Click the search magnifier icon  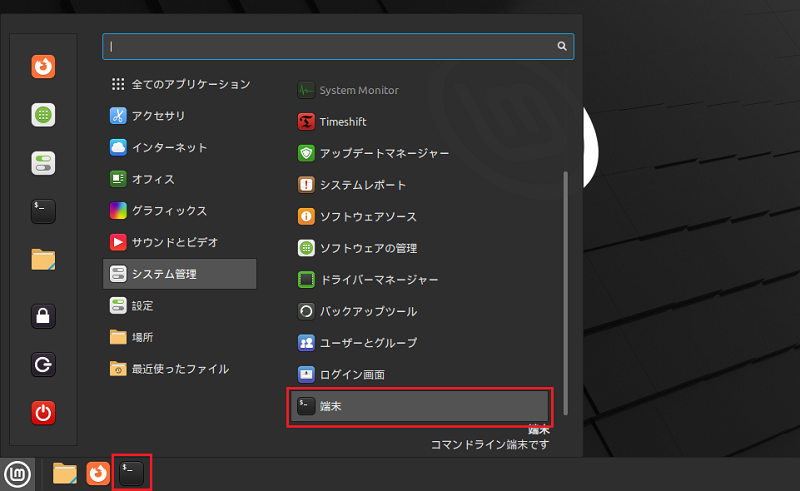click(562, 46)
